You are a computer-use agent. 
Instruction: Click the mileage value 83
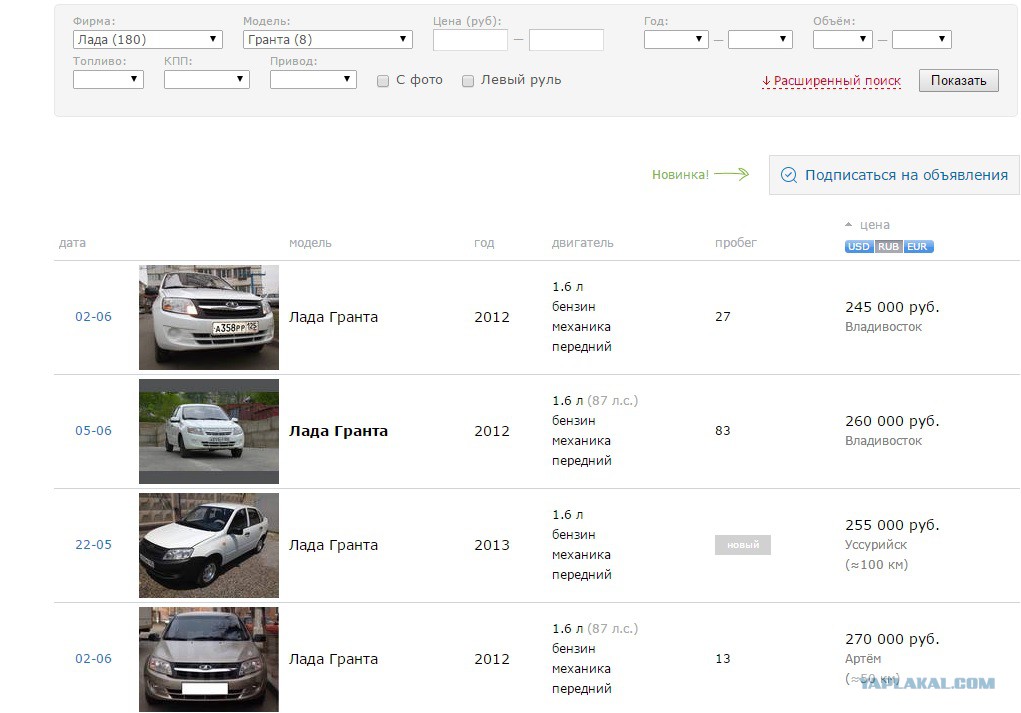coord(723,430)
